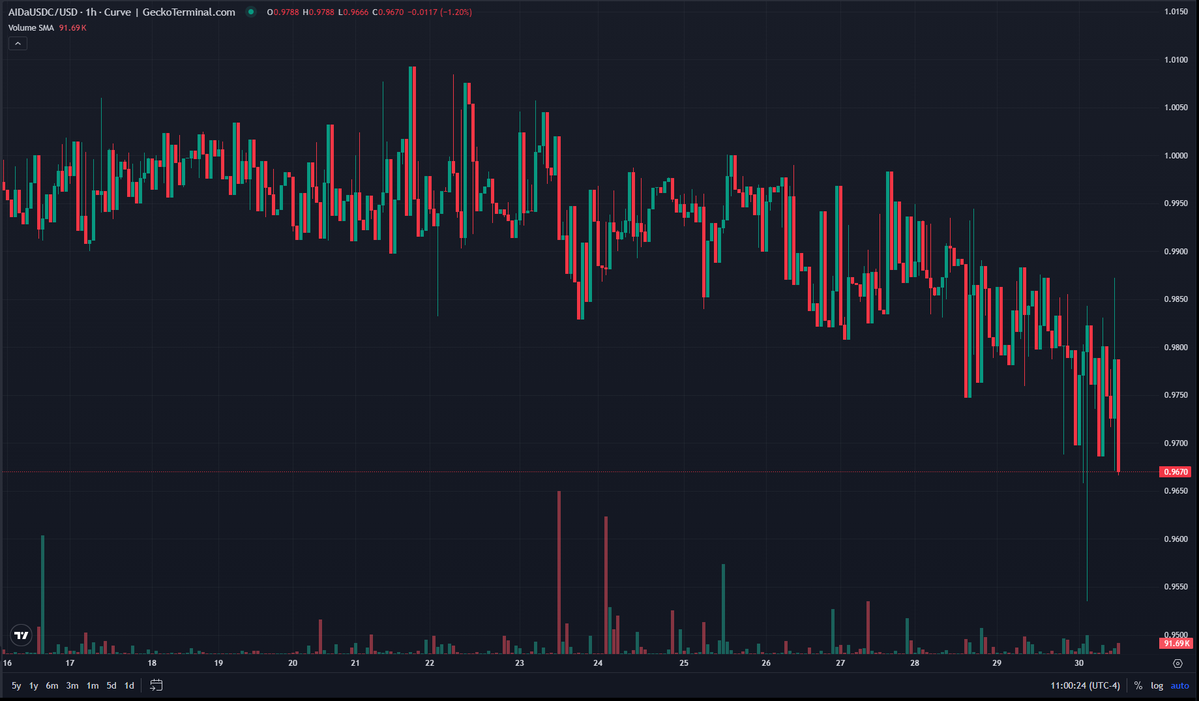Switch to the 3m range
Screen dimensions: 1199x701
(72, 686)
